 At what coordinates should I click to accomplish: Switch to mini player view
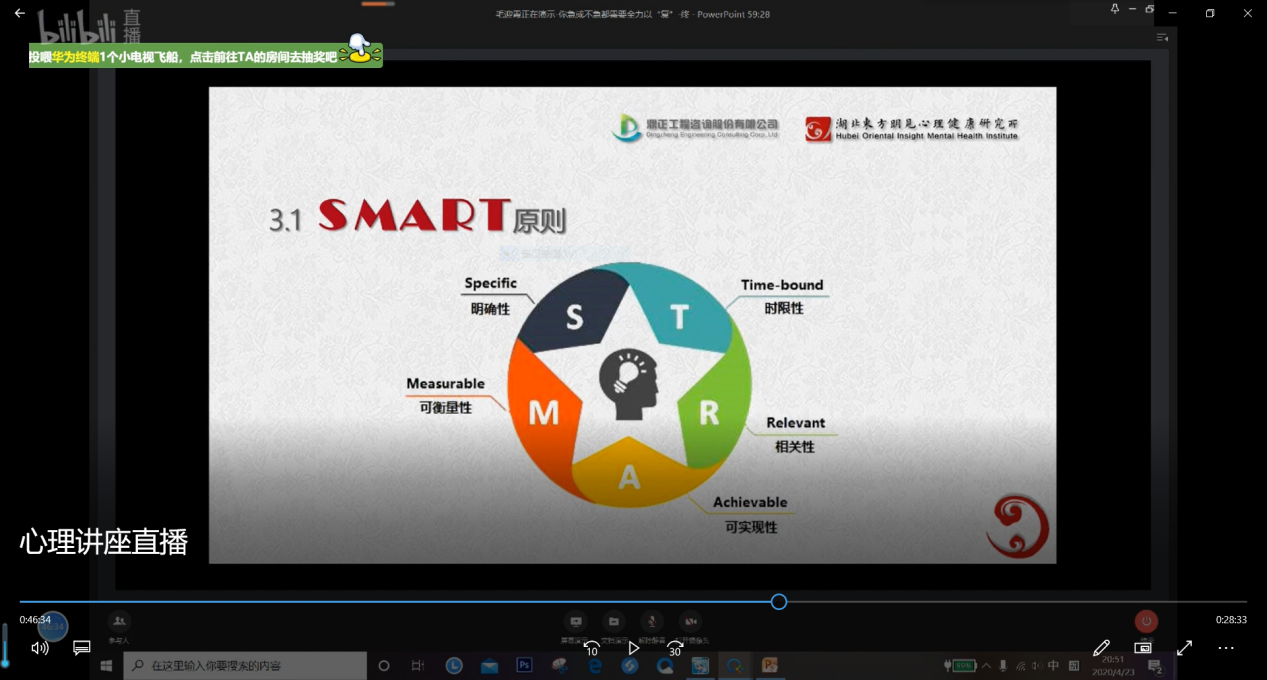1143,648
